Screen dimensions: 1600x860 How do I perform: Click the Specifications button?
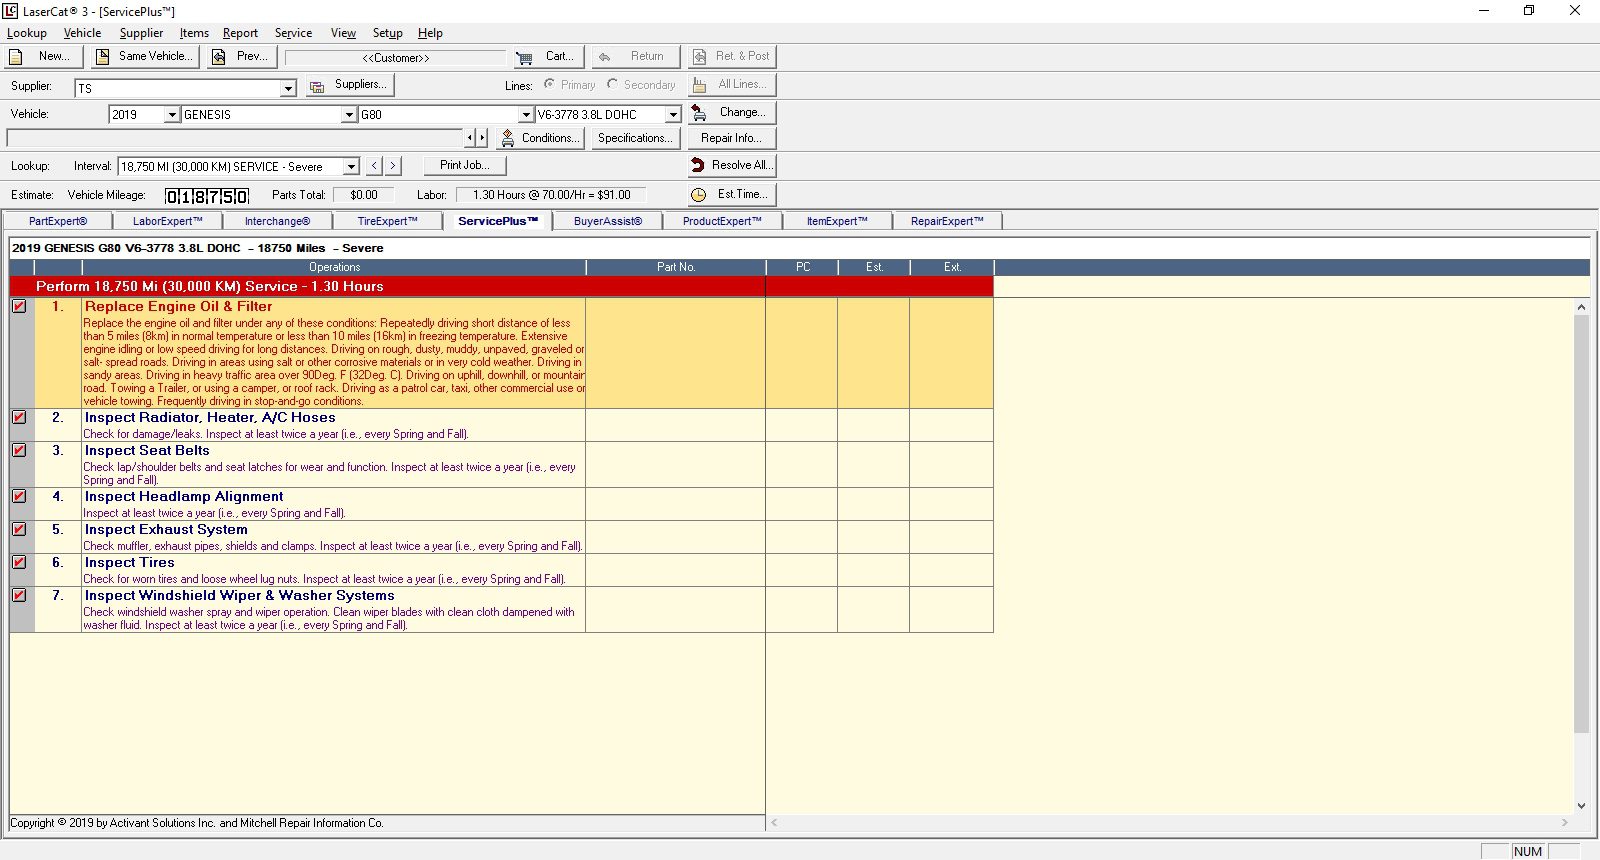click(x=634, y=138)
